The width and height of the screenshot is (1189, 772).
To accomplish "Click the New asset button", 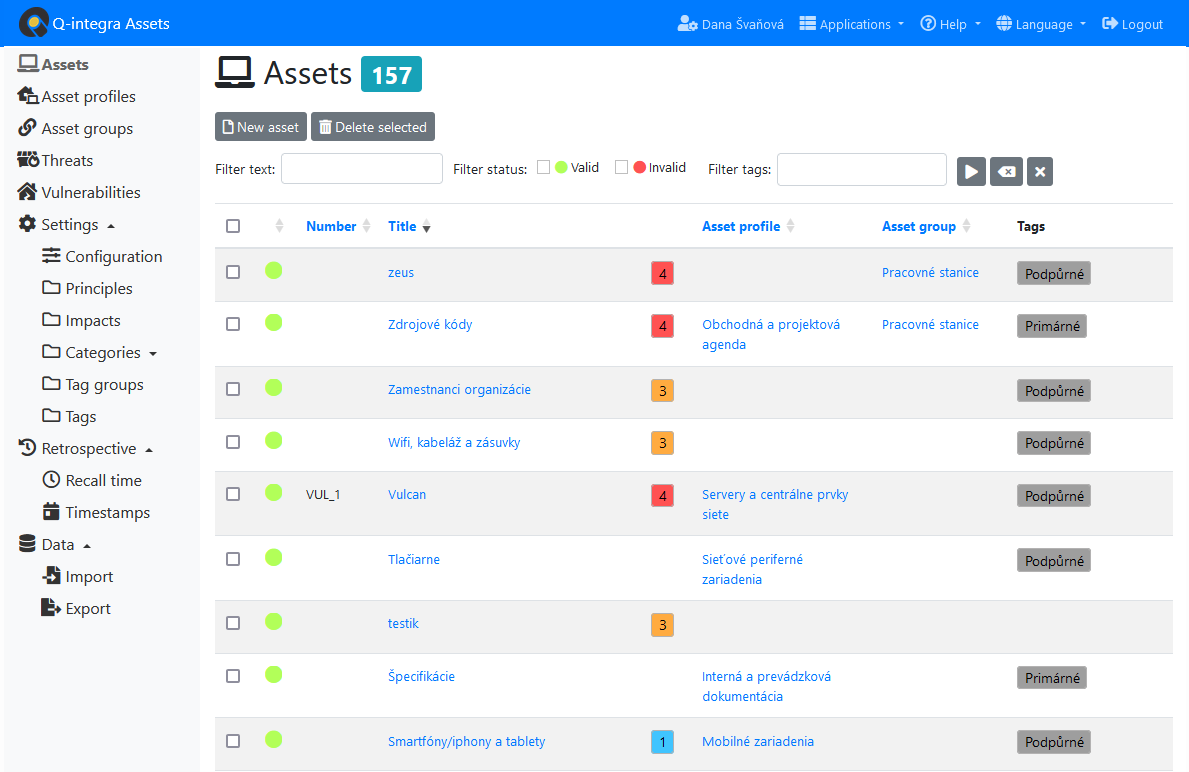I will tap(261, 127).
